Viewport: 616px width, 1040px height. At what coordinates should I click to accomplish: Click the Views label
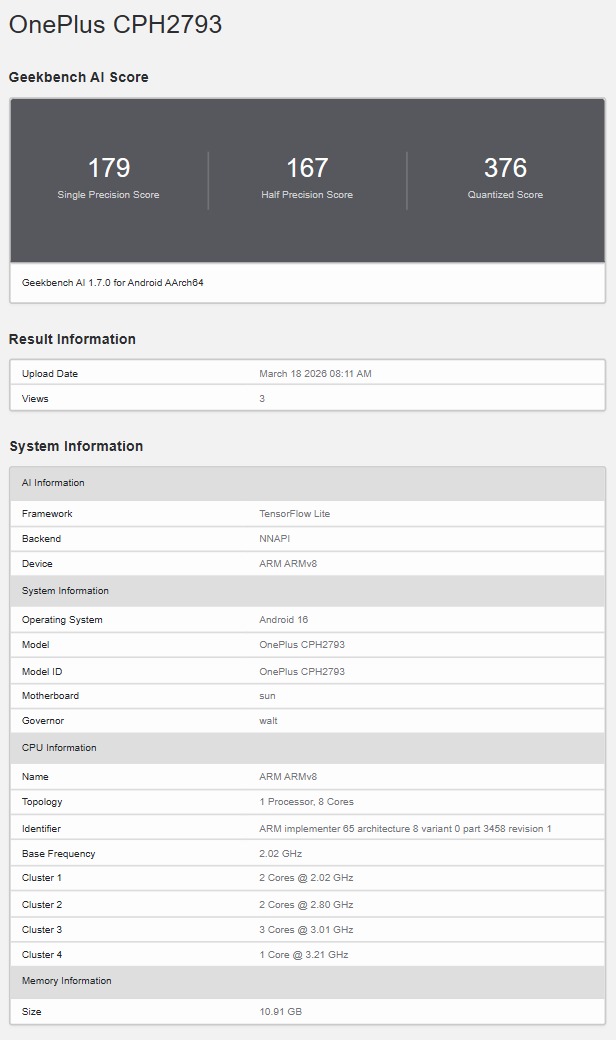coord(35,399)
